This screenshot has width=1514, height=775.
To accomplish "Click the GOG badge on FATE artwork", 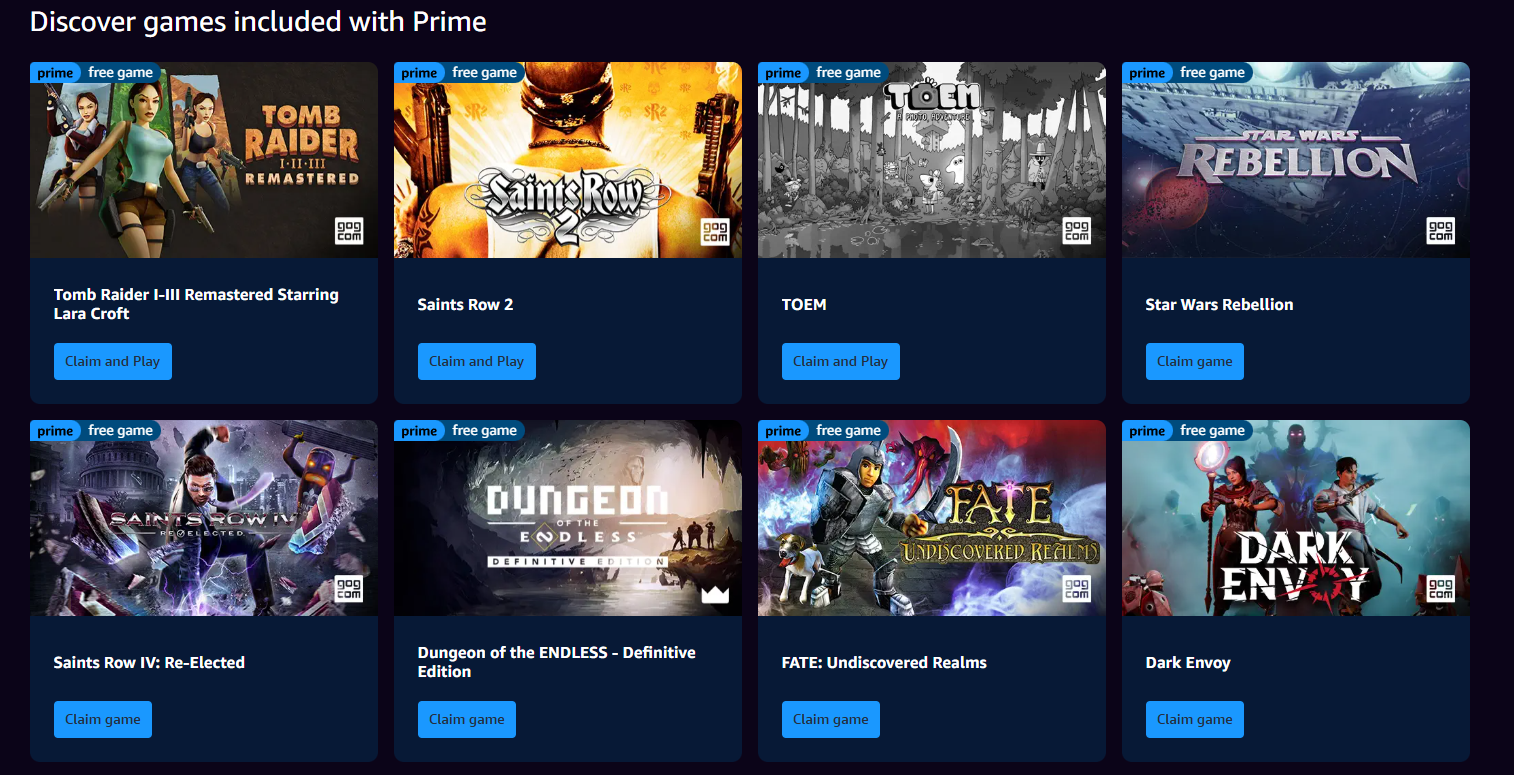I will coord(1077,589).
